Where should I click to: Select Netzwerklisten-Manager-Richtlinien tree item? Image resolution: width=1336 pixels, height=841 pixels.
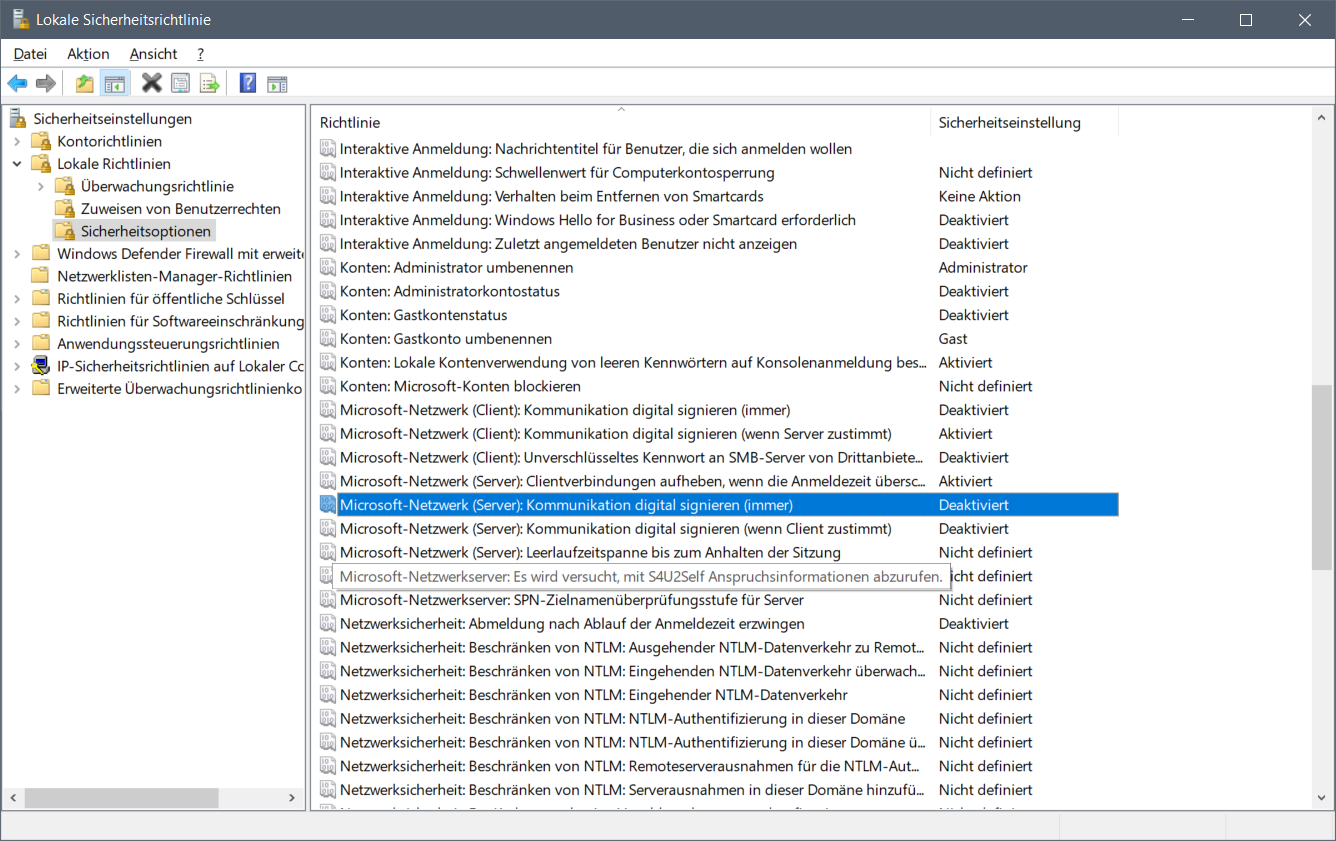click(174, 276)
